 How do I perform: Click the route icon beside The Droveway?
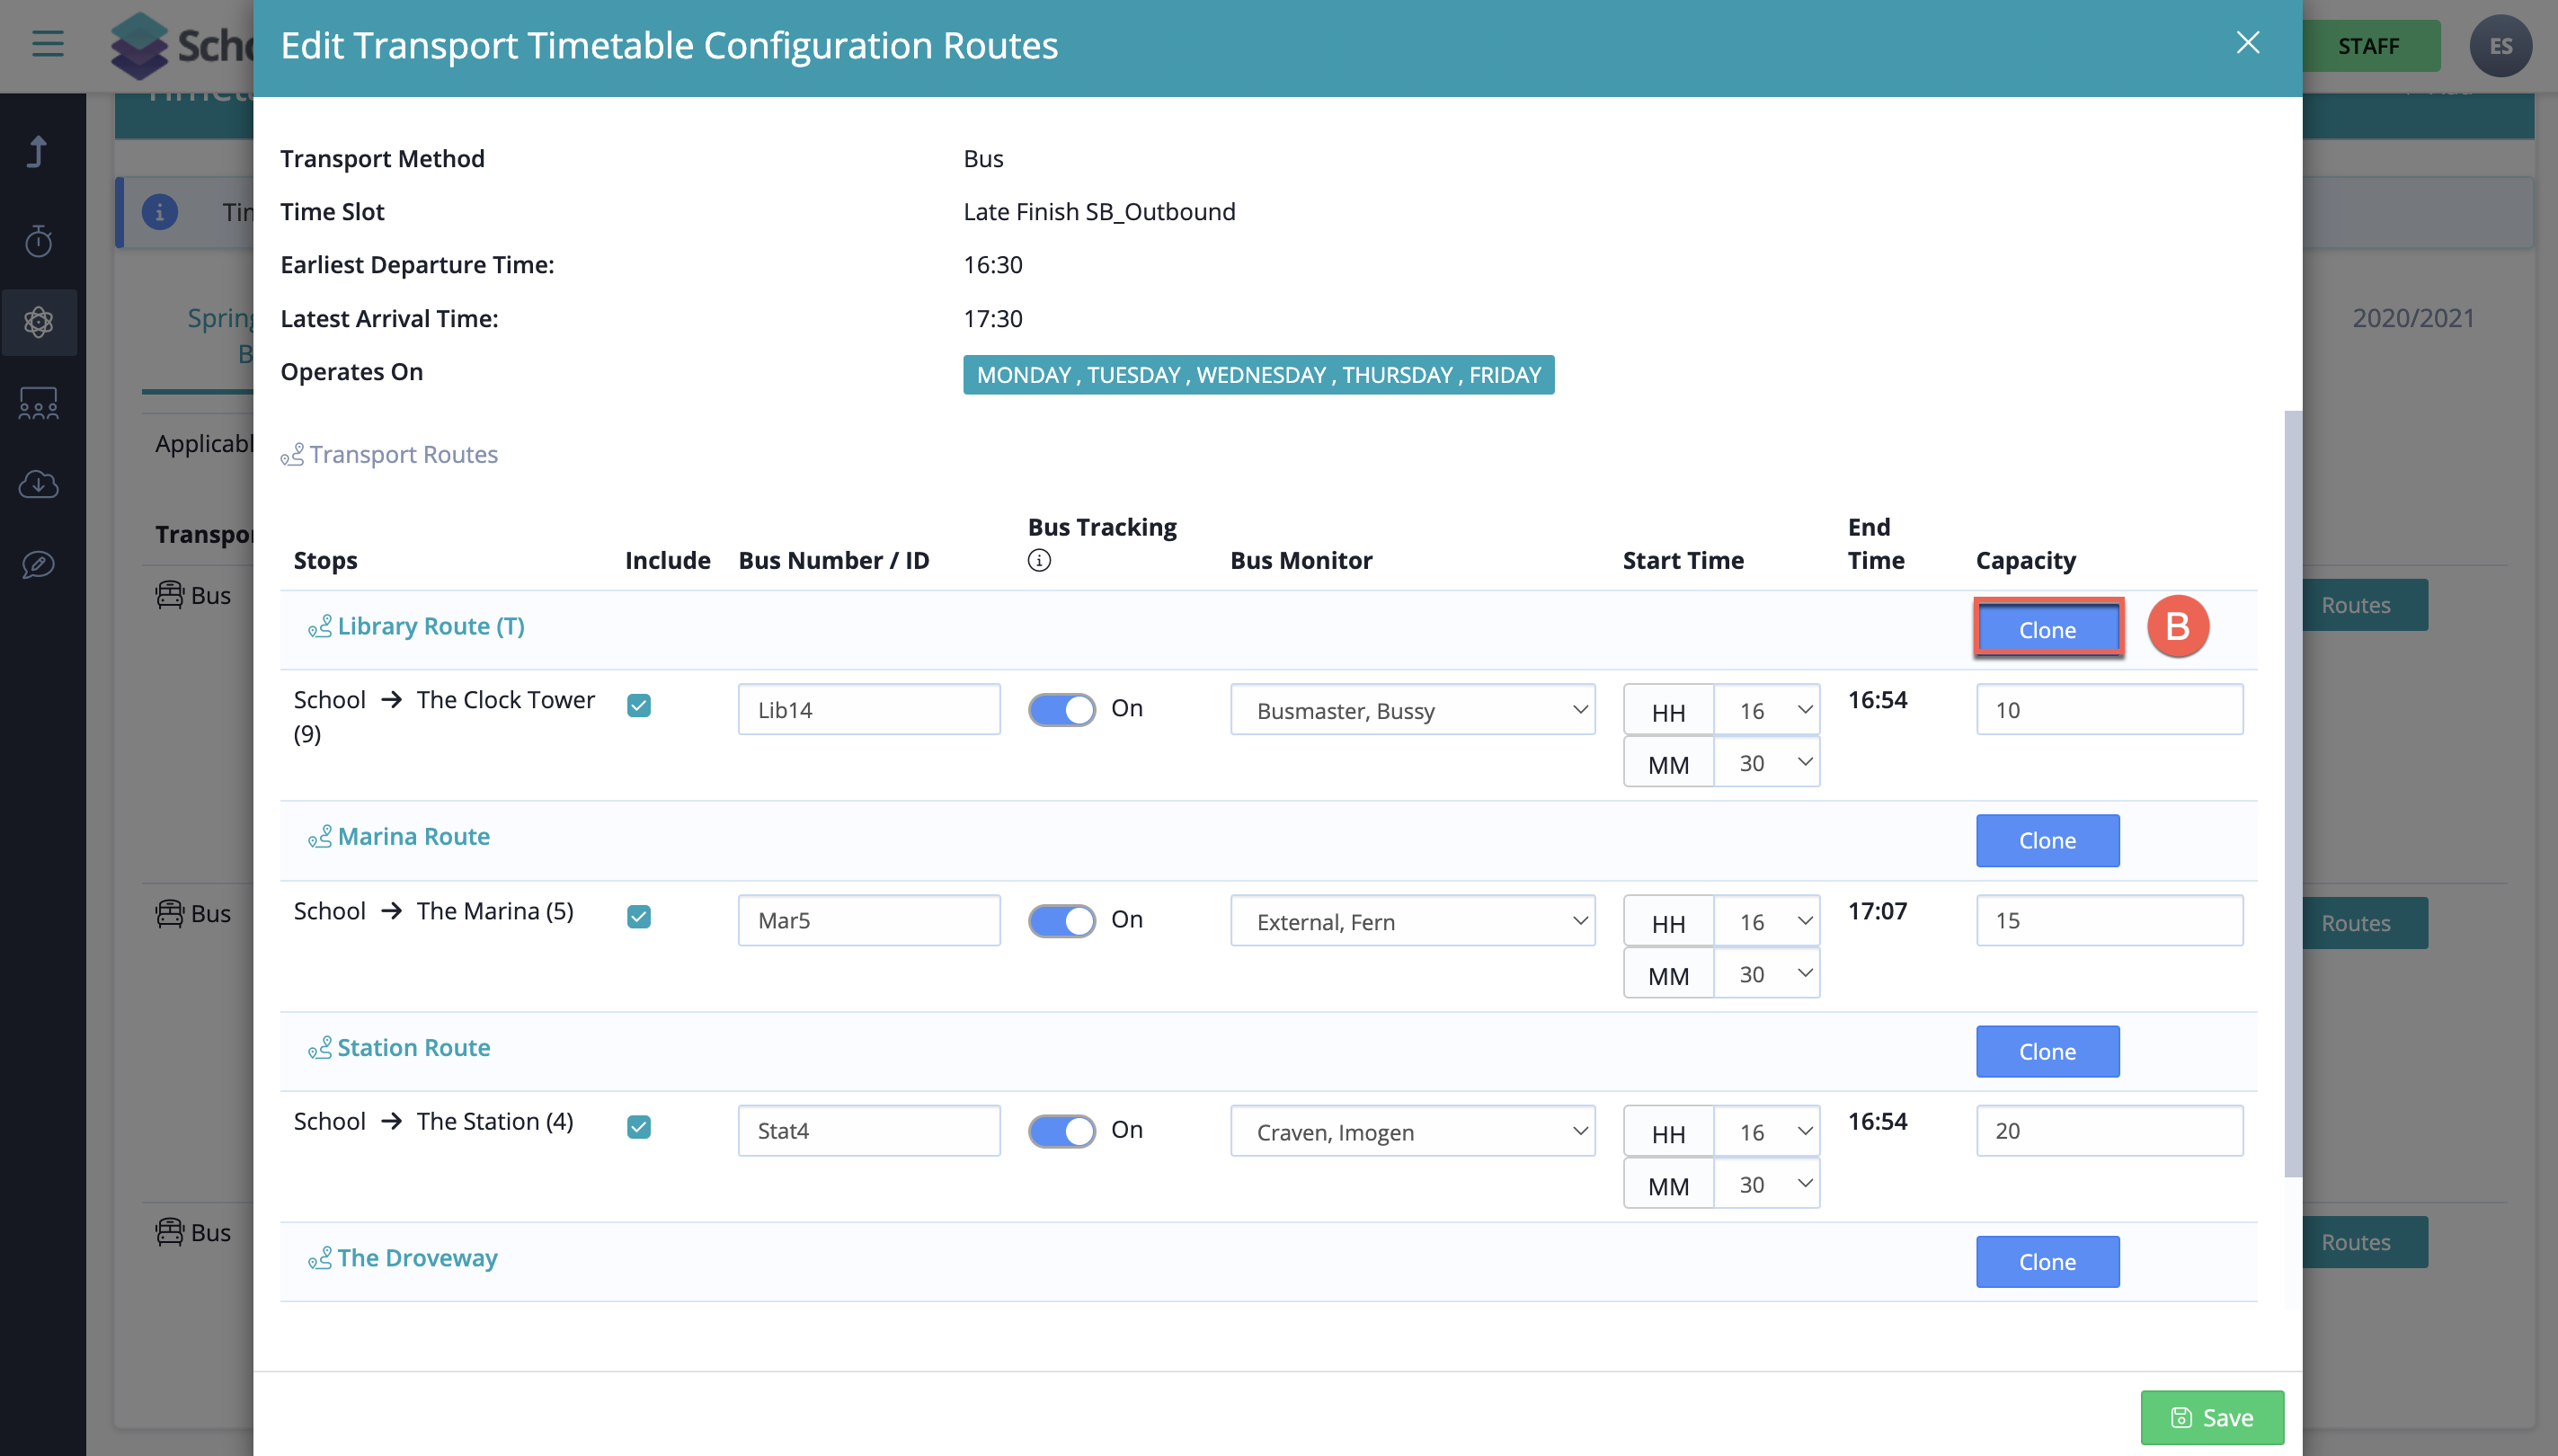click(320, 1259)
